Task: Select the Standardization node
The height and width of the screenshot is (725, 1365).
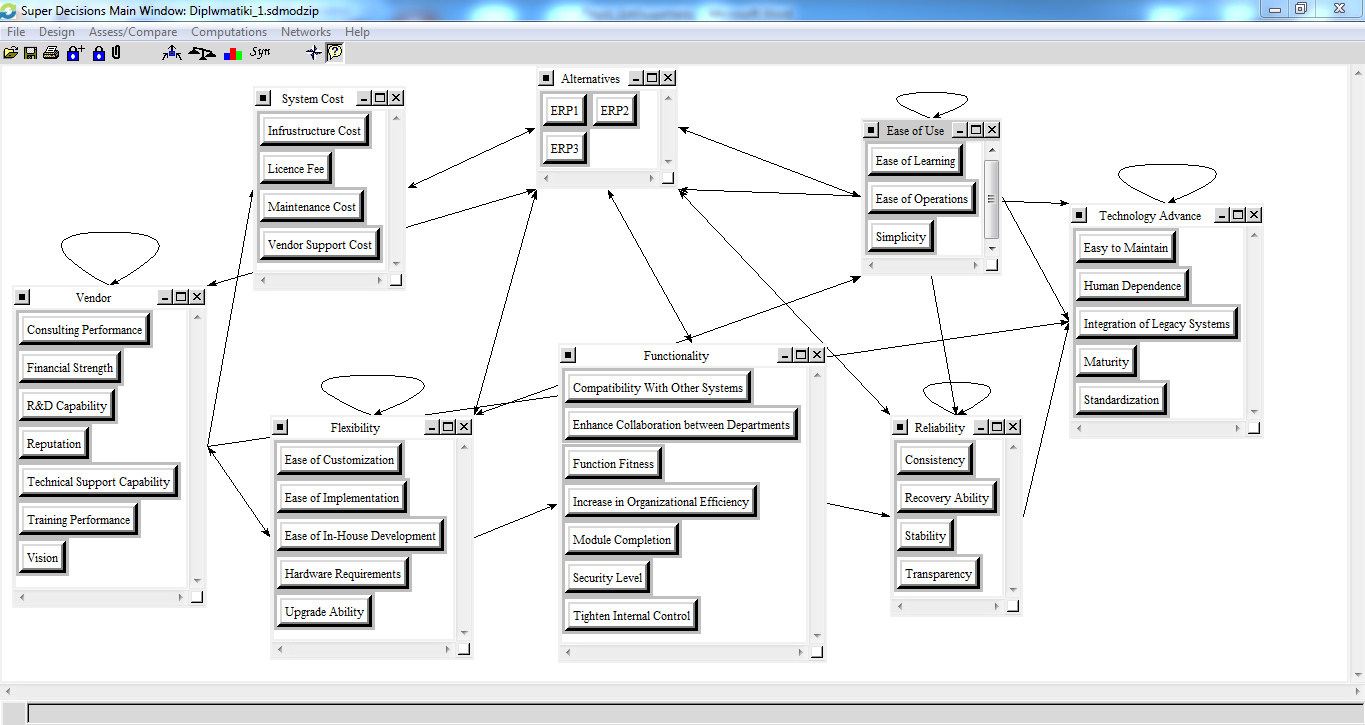Action: [x=1122, y=400]
